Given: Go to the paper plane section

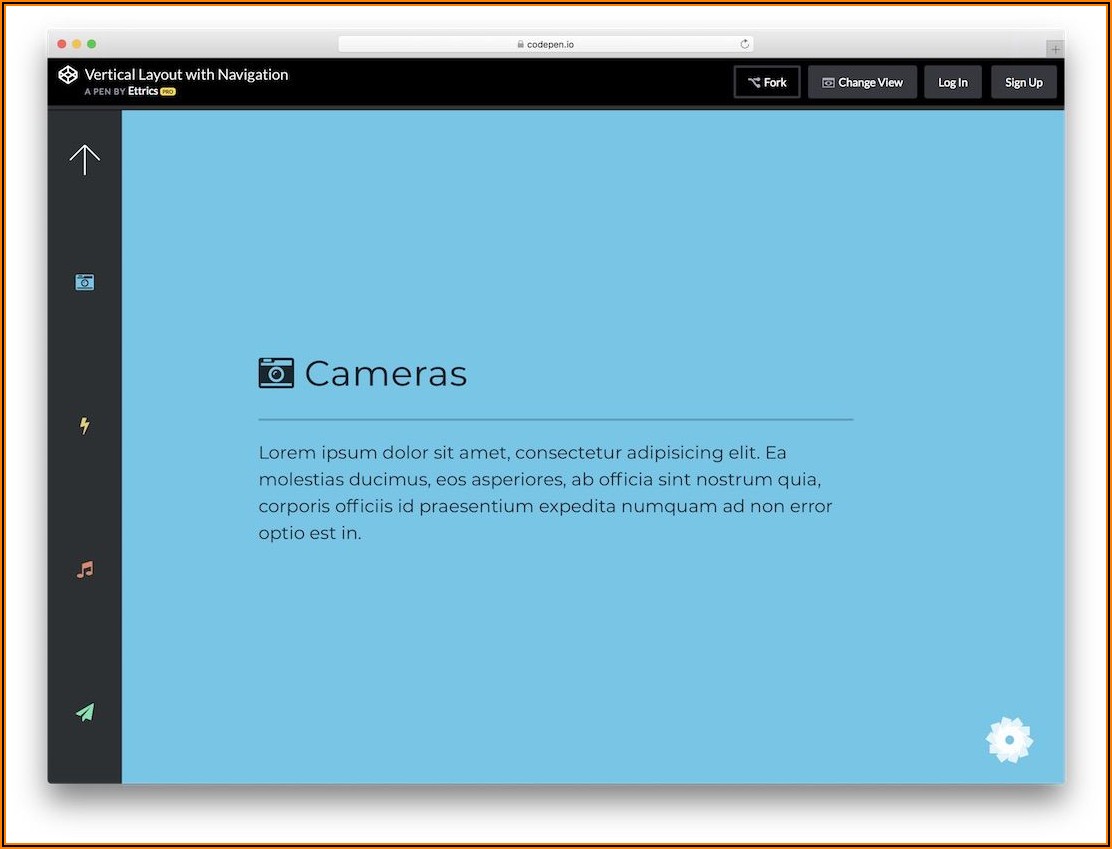Looking at the screenshot, I should pyautogui.click(x=85, y=713).
